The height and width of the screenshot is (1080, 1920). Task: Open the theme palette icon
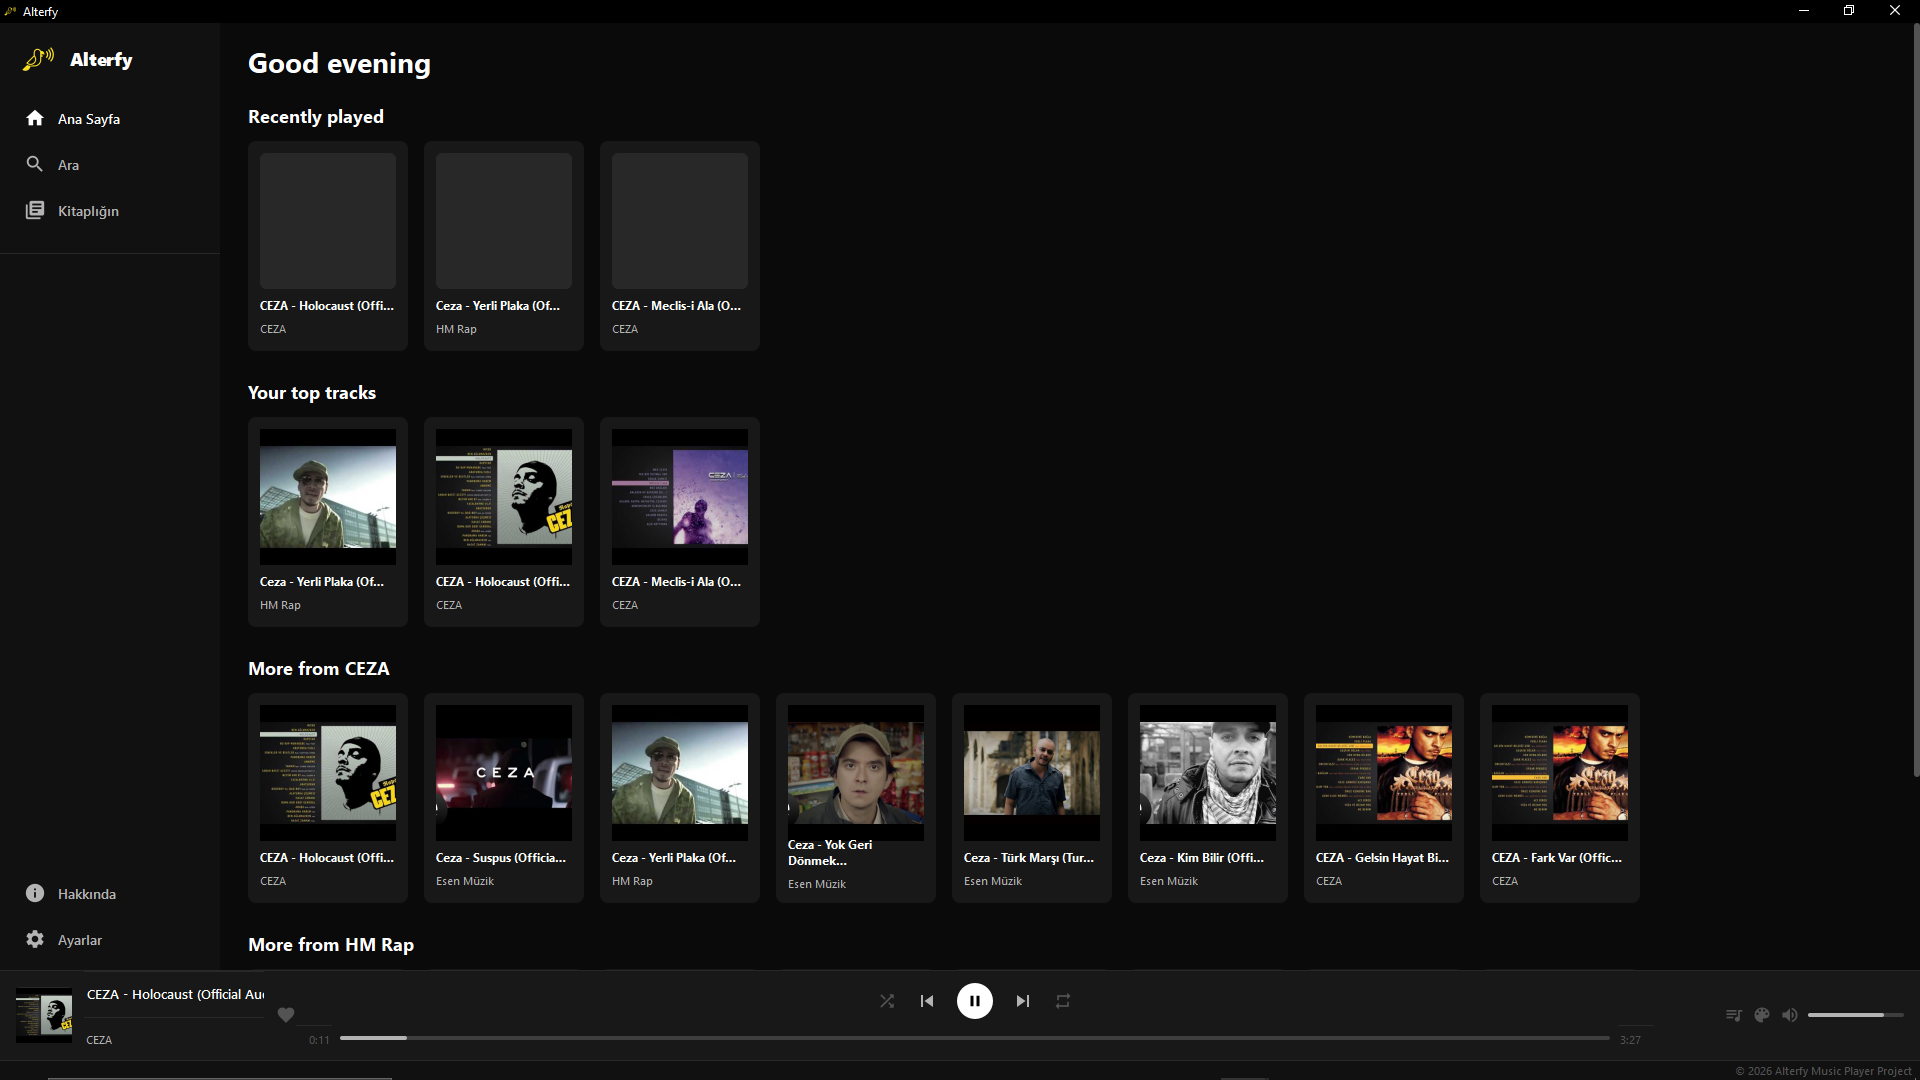click(x=1762, y=1015)
